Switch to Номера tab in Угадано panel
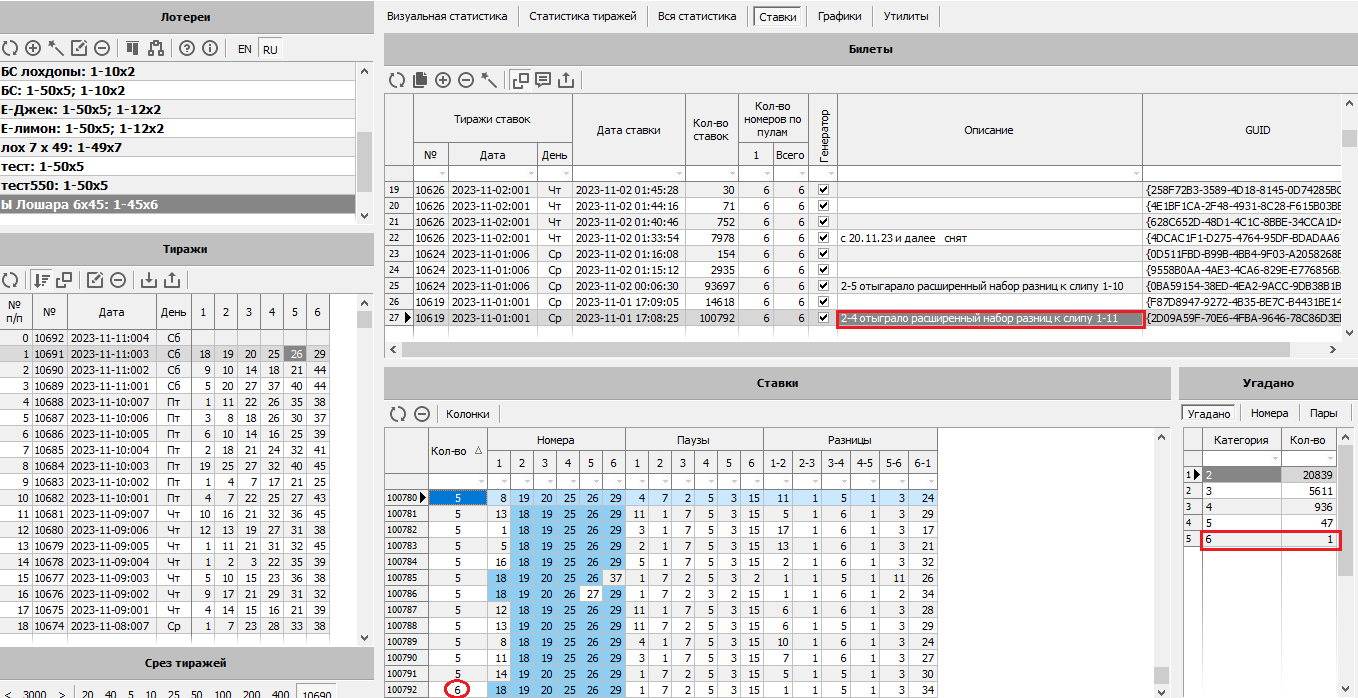The width and height of the screenshot is (1358, 698). tap(1269, 412)
